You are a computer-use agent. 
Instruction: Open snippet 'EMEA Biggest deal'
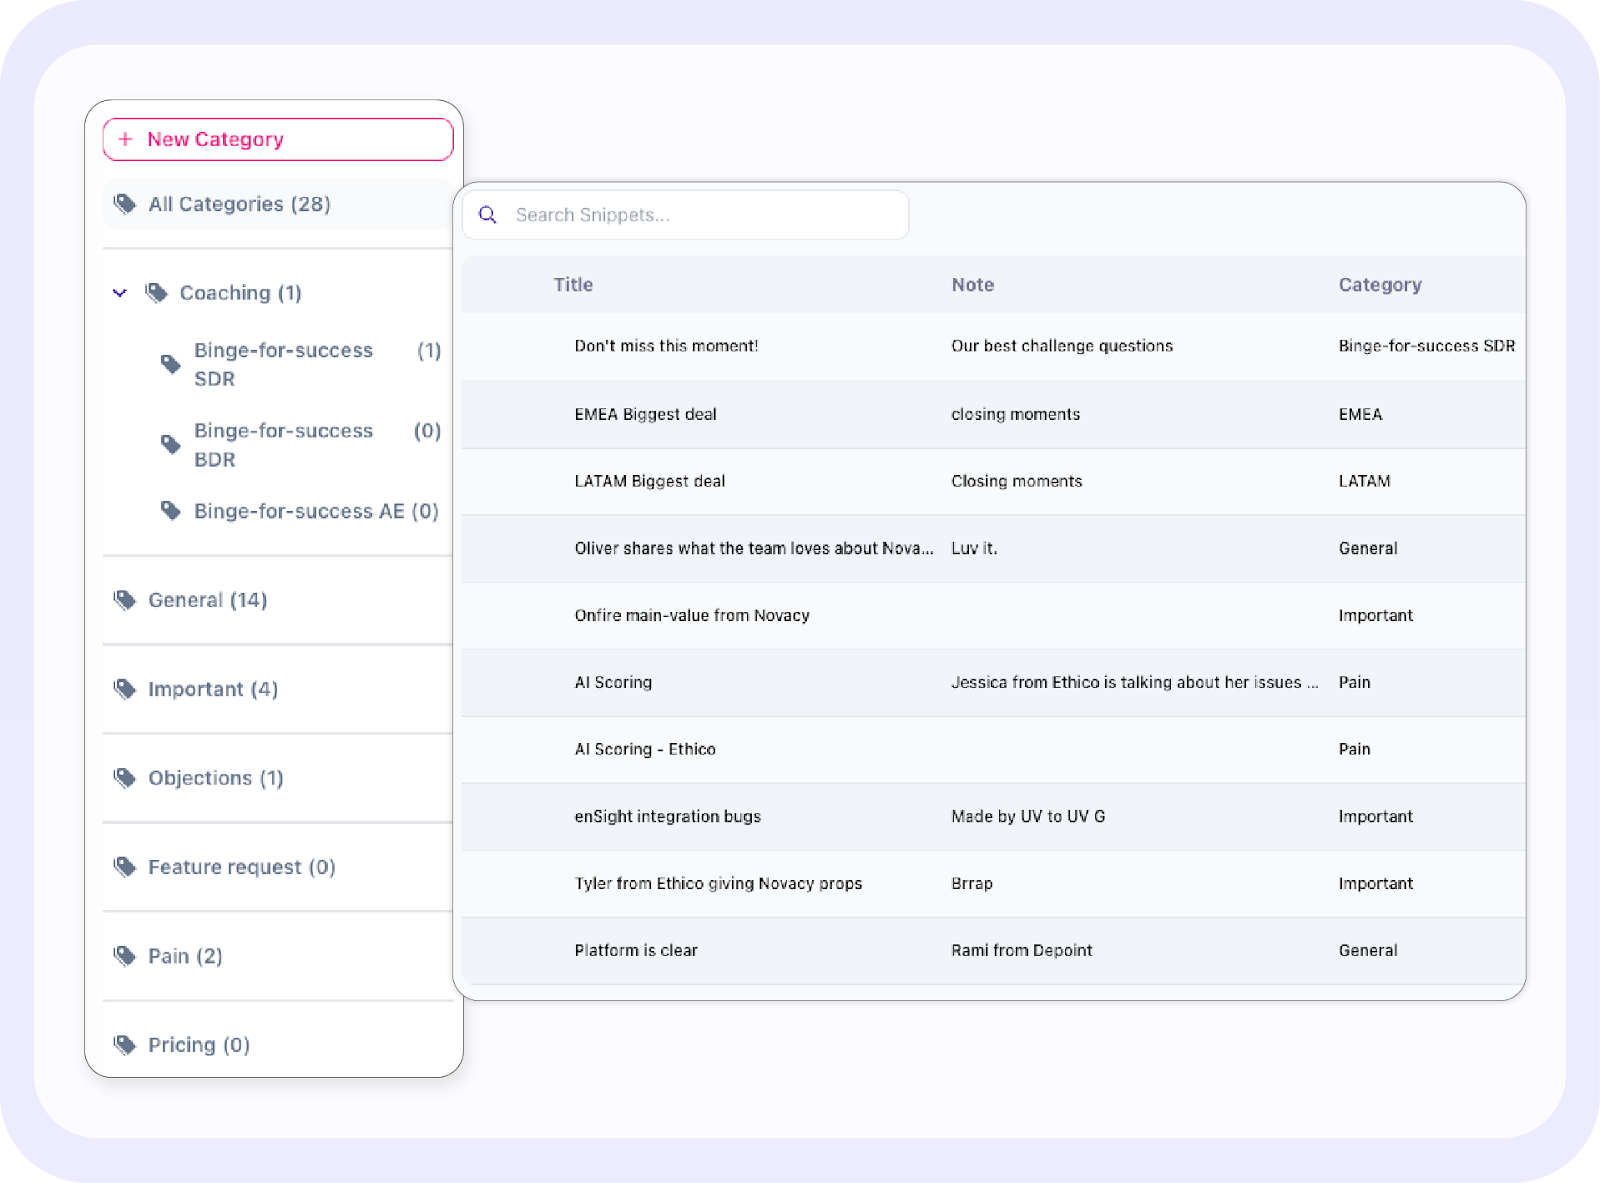click(x=645, y=414)
